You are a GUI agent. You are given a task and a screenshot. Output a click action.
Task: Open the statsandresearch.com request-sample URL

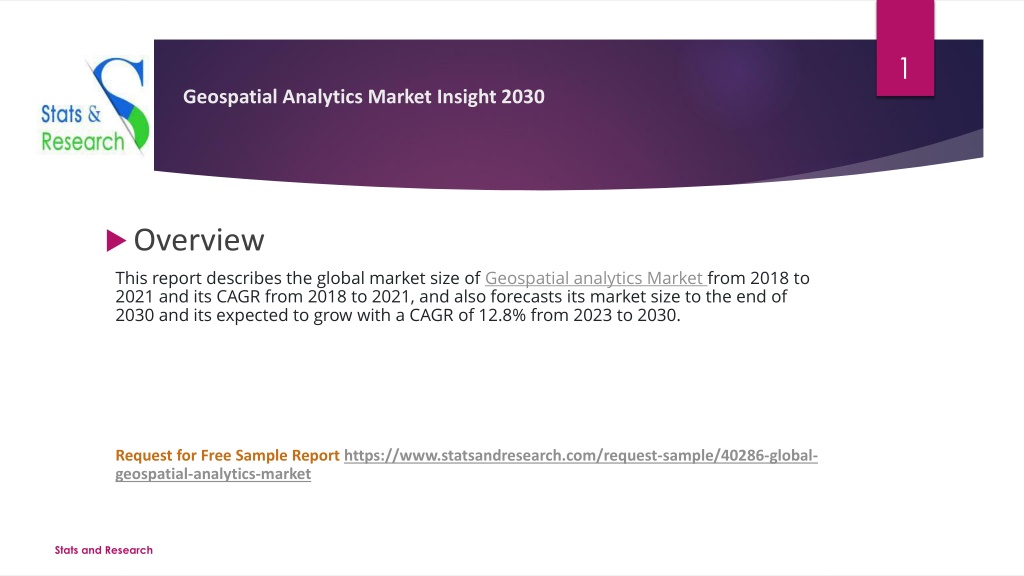(581, 455)
